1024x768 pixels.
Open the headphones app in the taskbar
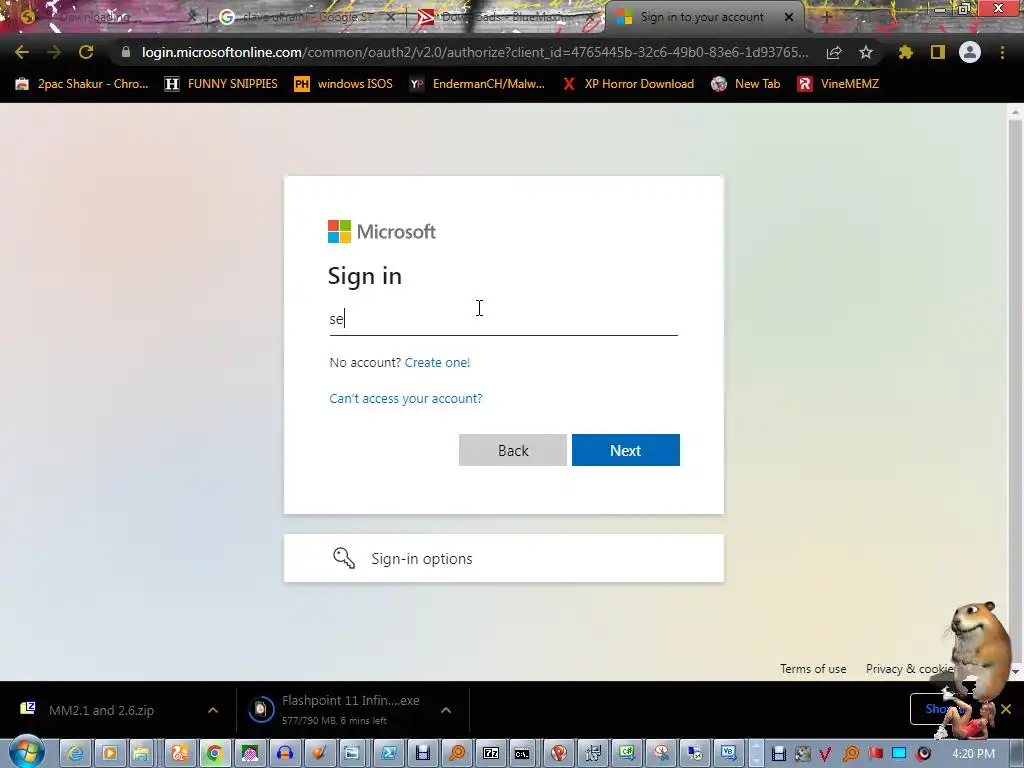pyautogui.click(x=285, y=754)
